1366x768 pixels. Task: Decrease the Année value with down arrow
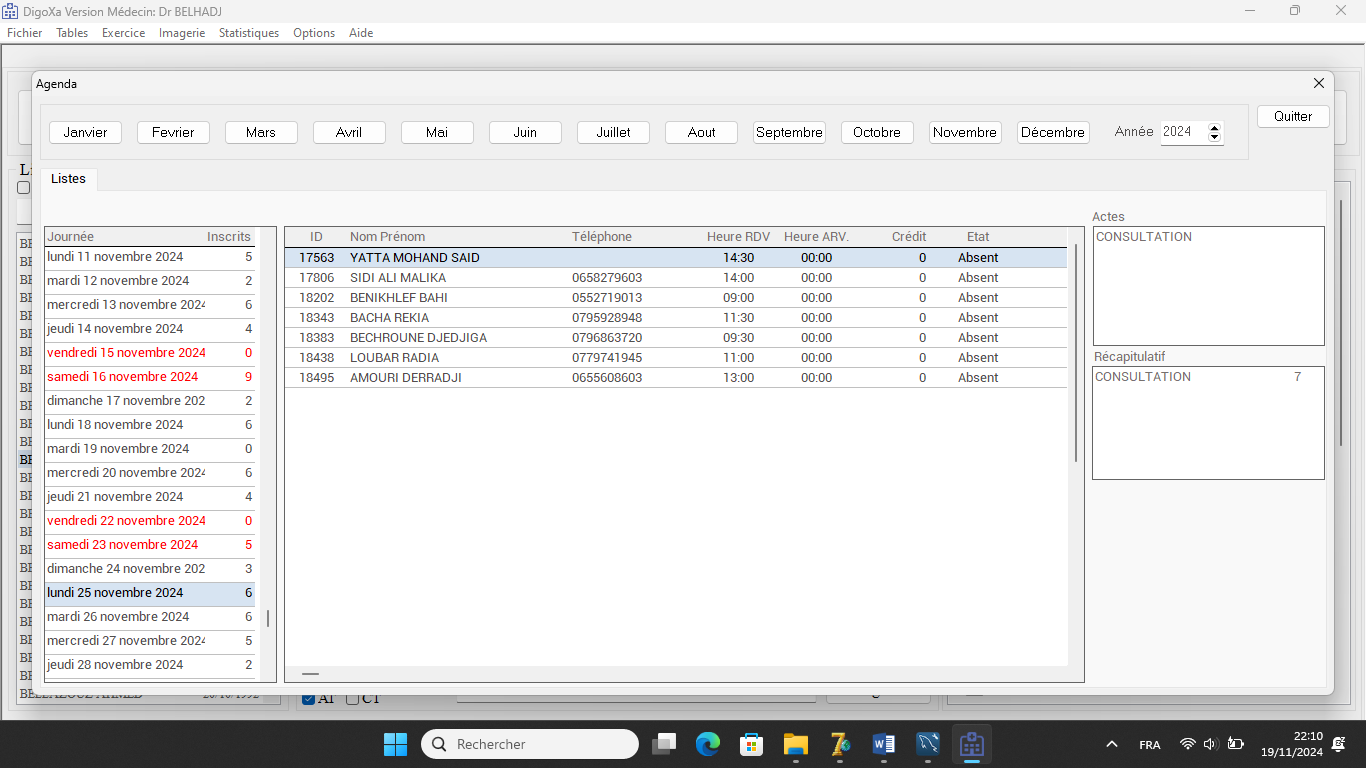[x=1215, y=137]
